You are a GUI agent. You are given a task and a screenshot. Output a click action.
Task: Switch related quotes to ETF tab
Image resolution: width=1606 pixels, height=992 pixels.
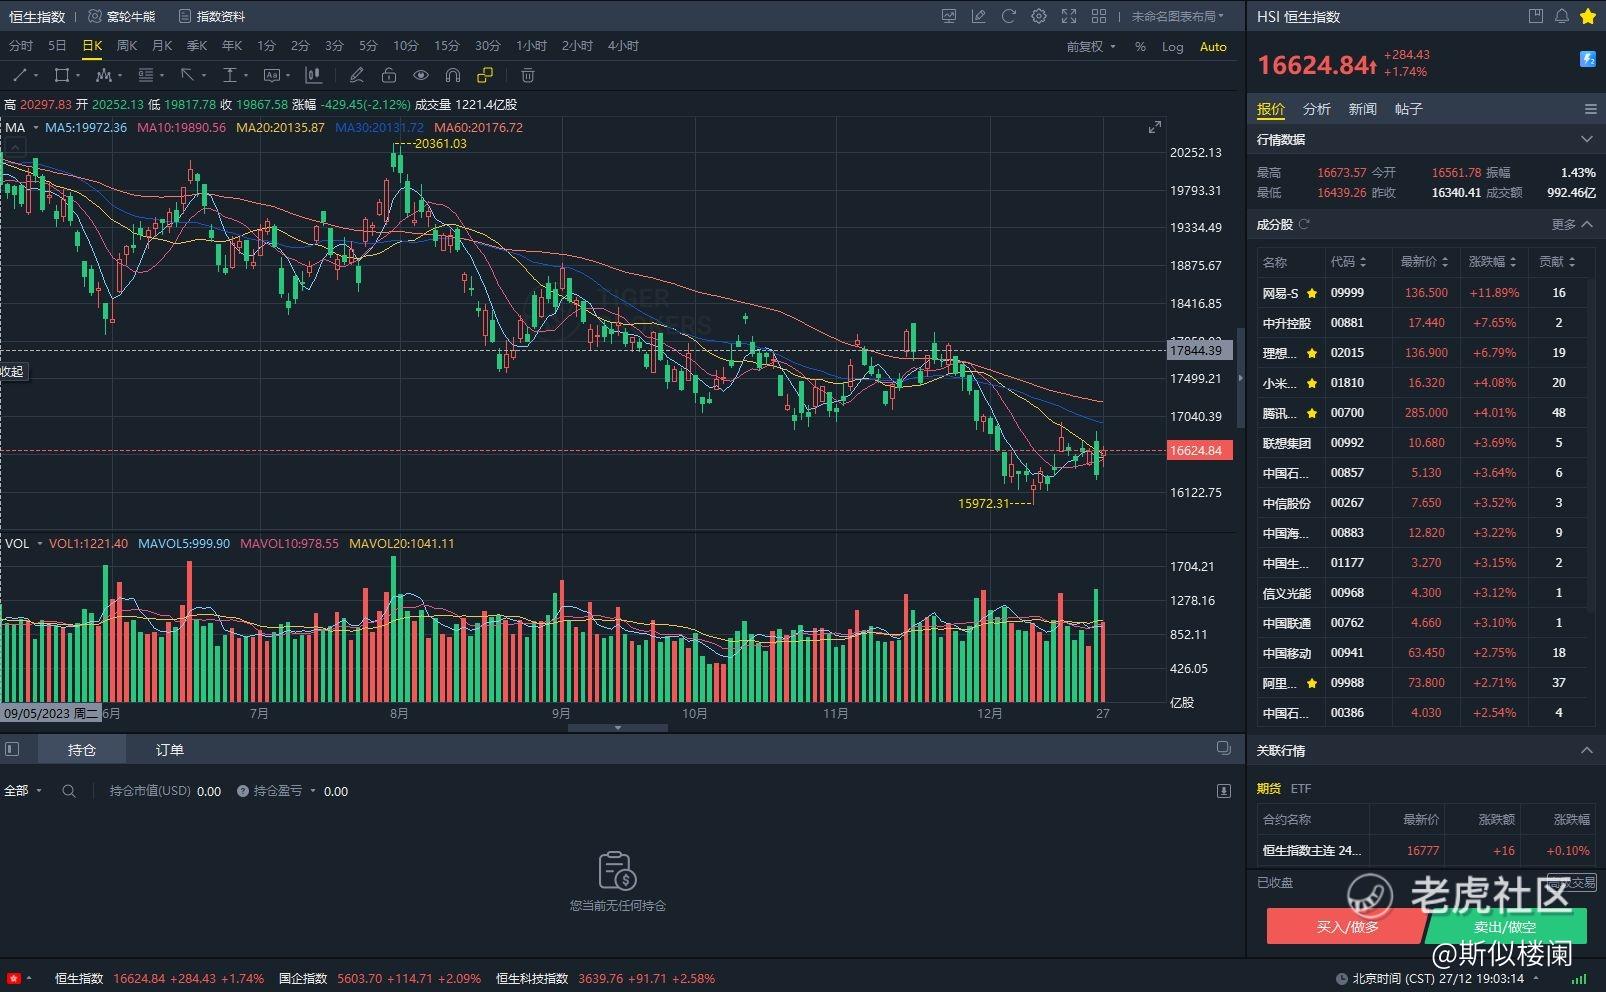pos(1300,789)
